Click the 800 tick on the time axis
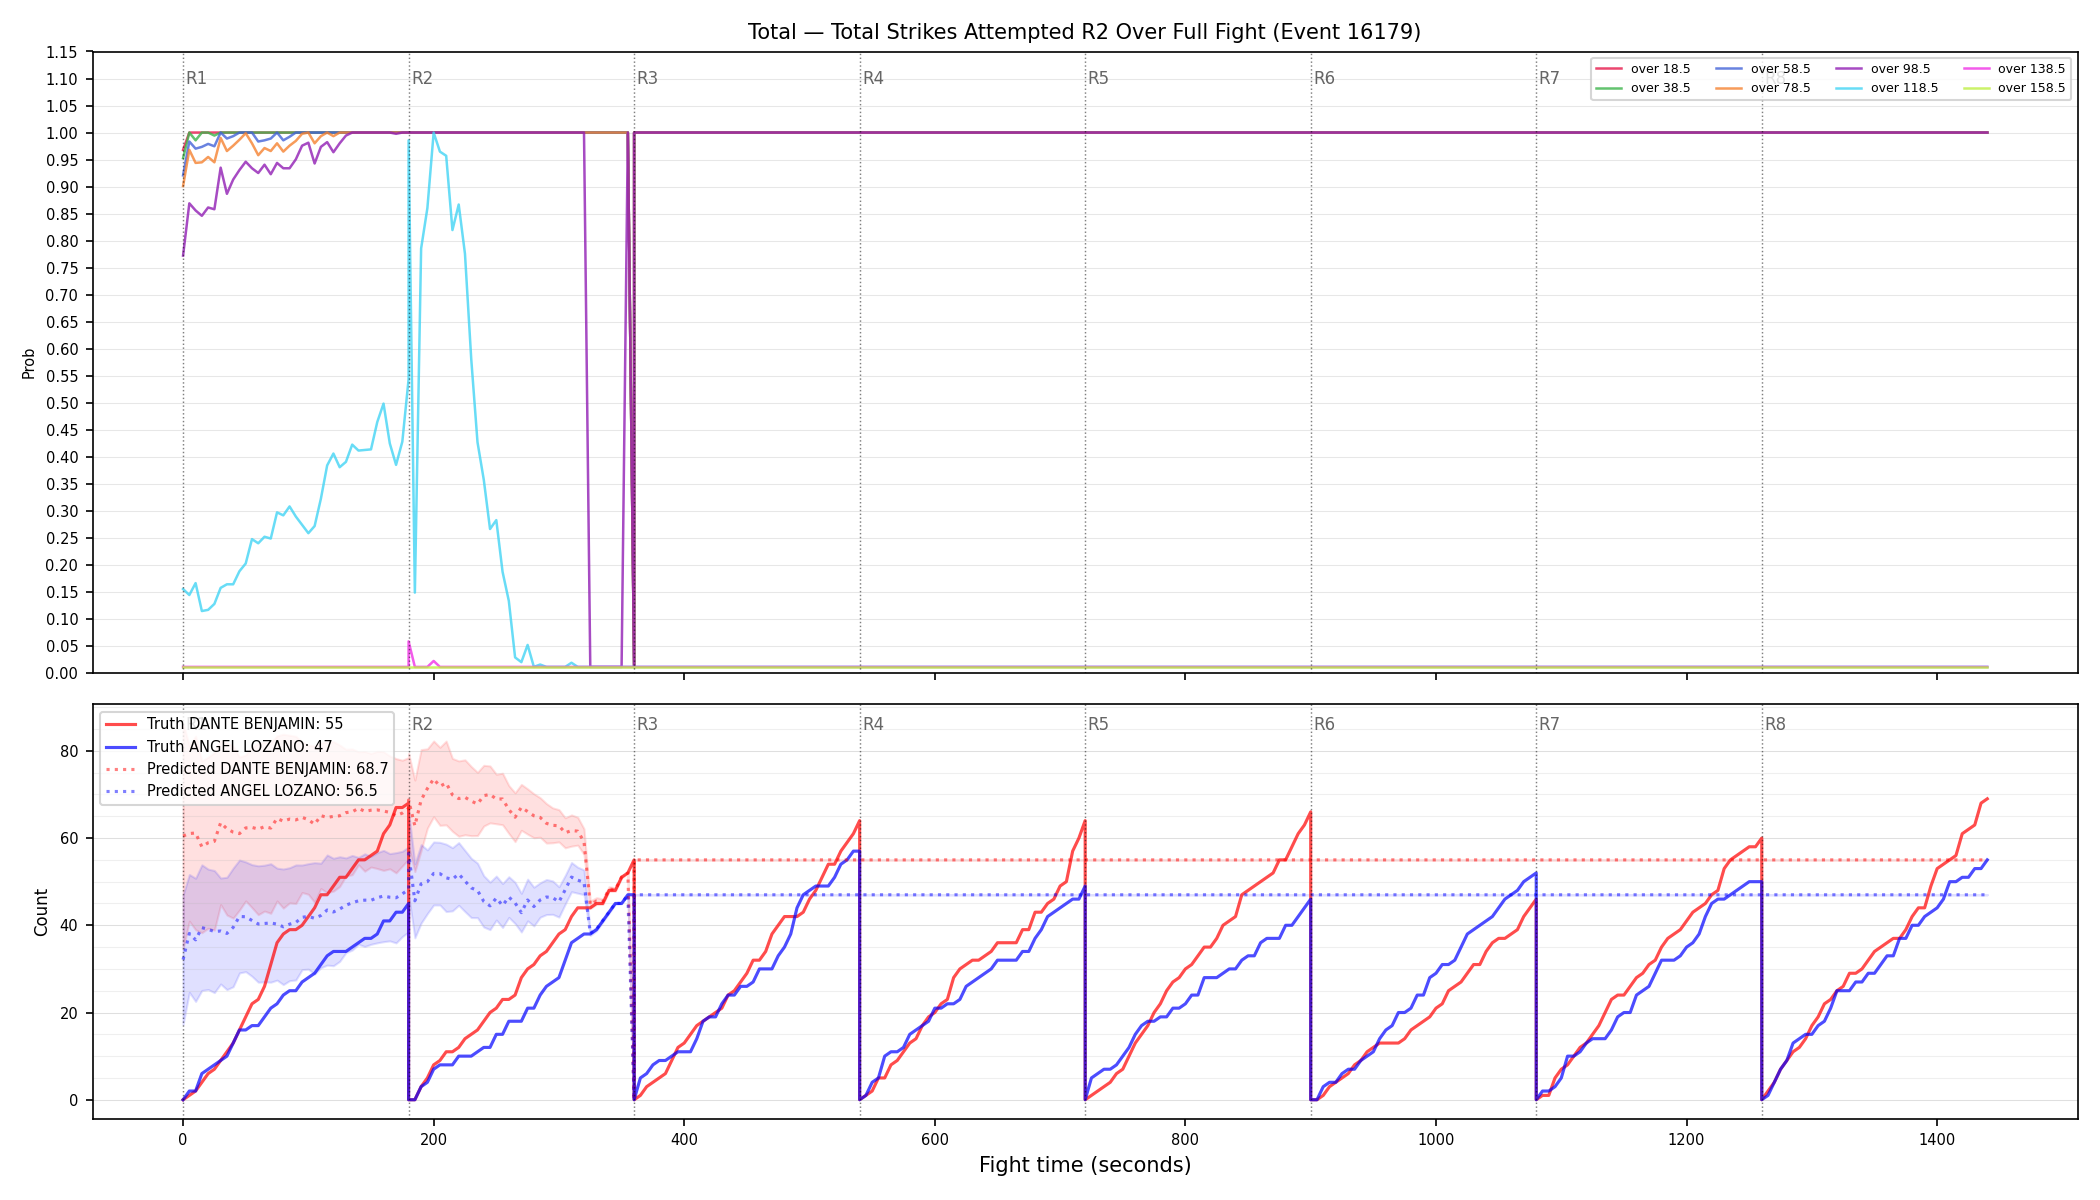Screen dimensions: 2100x1200 (x=1185, y=1139)
